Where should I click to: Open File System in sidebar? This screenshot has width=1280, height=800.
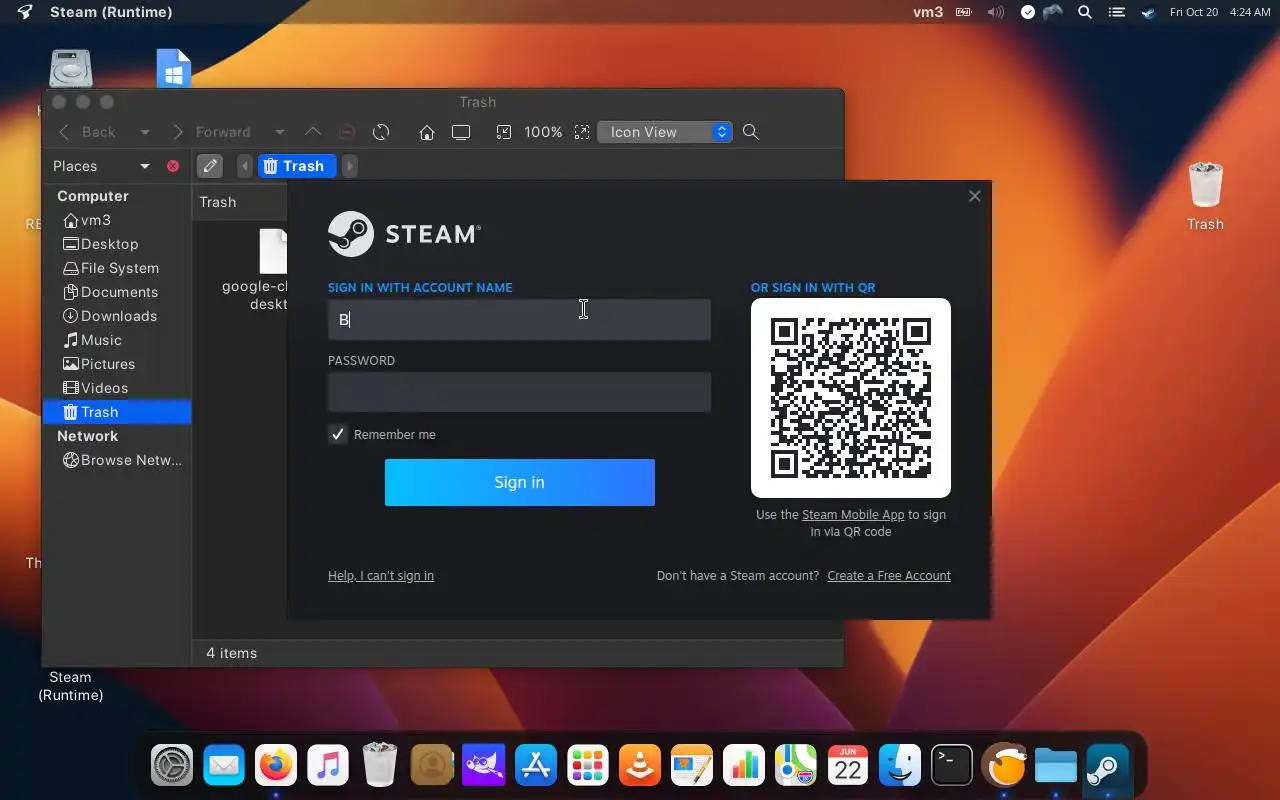110,268
